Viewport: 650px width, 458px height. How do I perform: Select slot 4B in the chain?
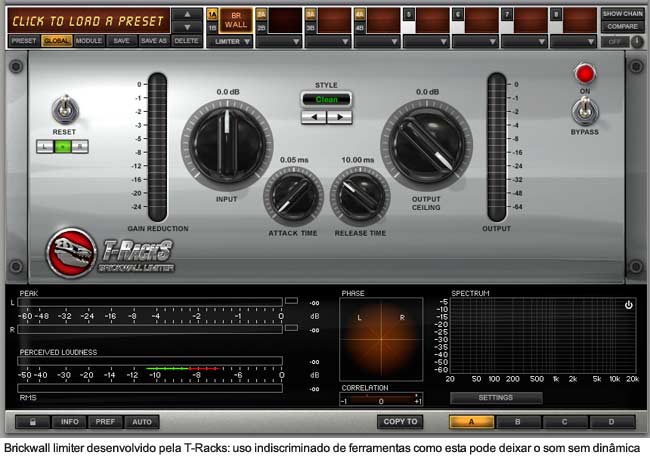coord(360,28)
